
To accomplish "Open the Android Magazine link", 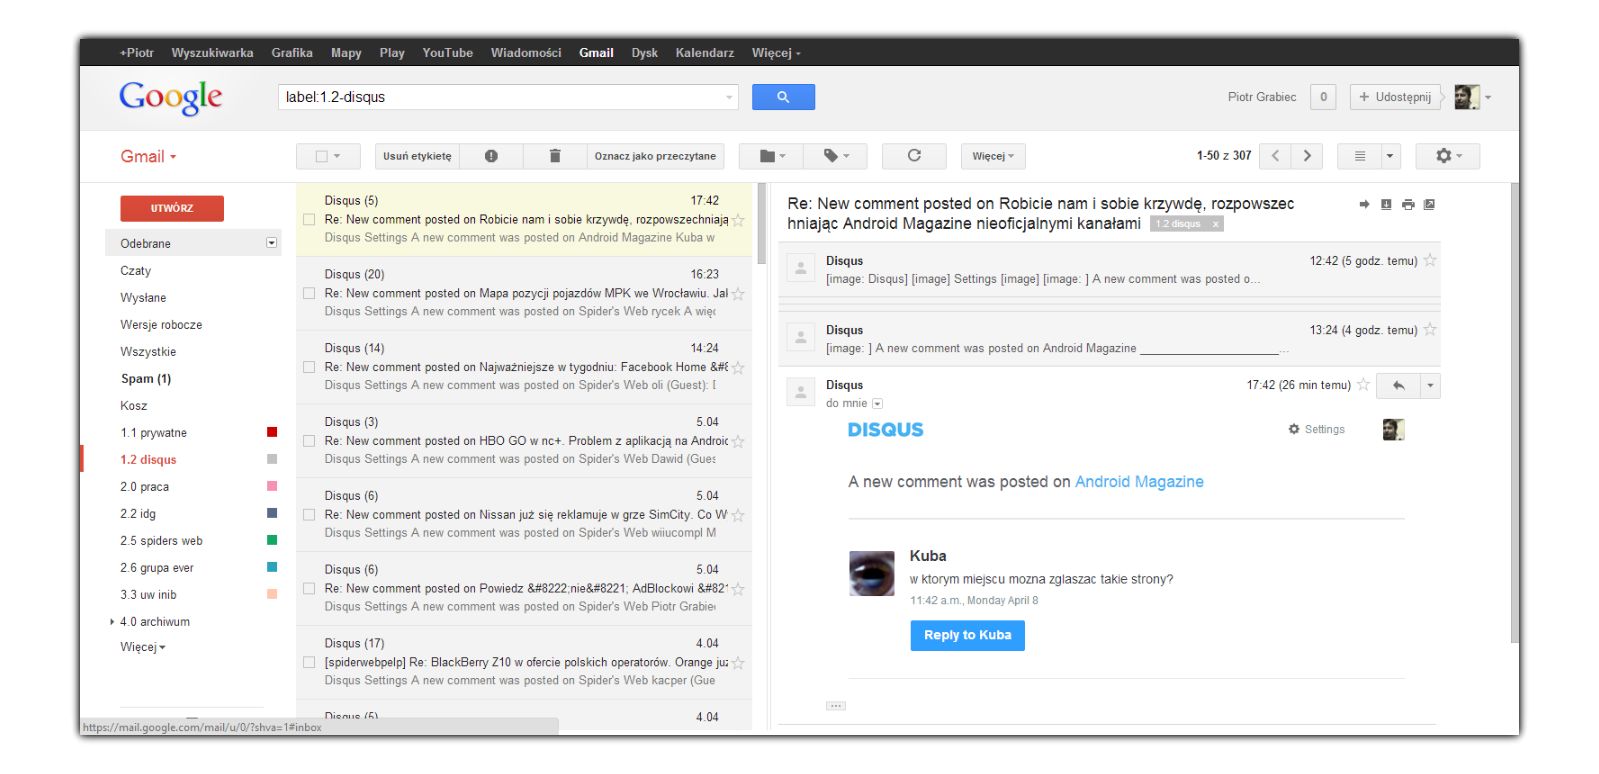I will coord(1139,482).
